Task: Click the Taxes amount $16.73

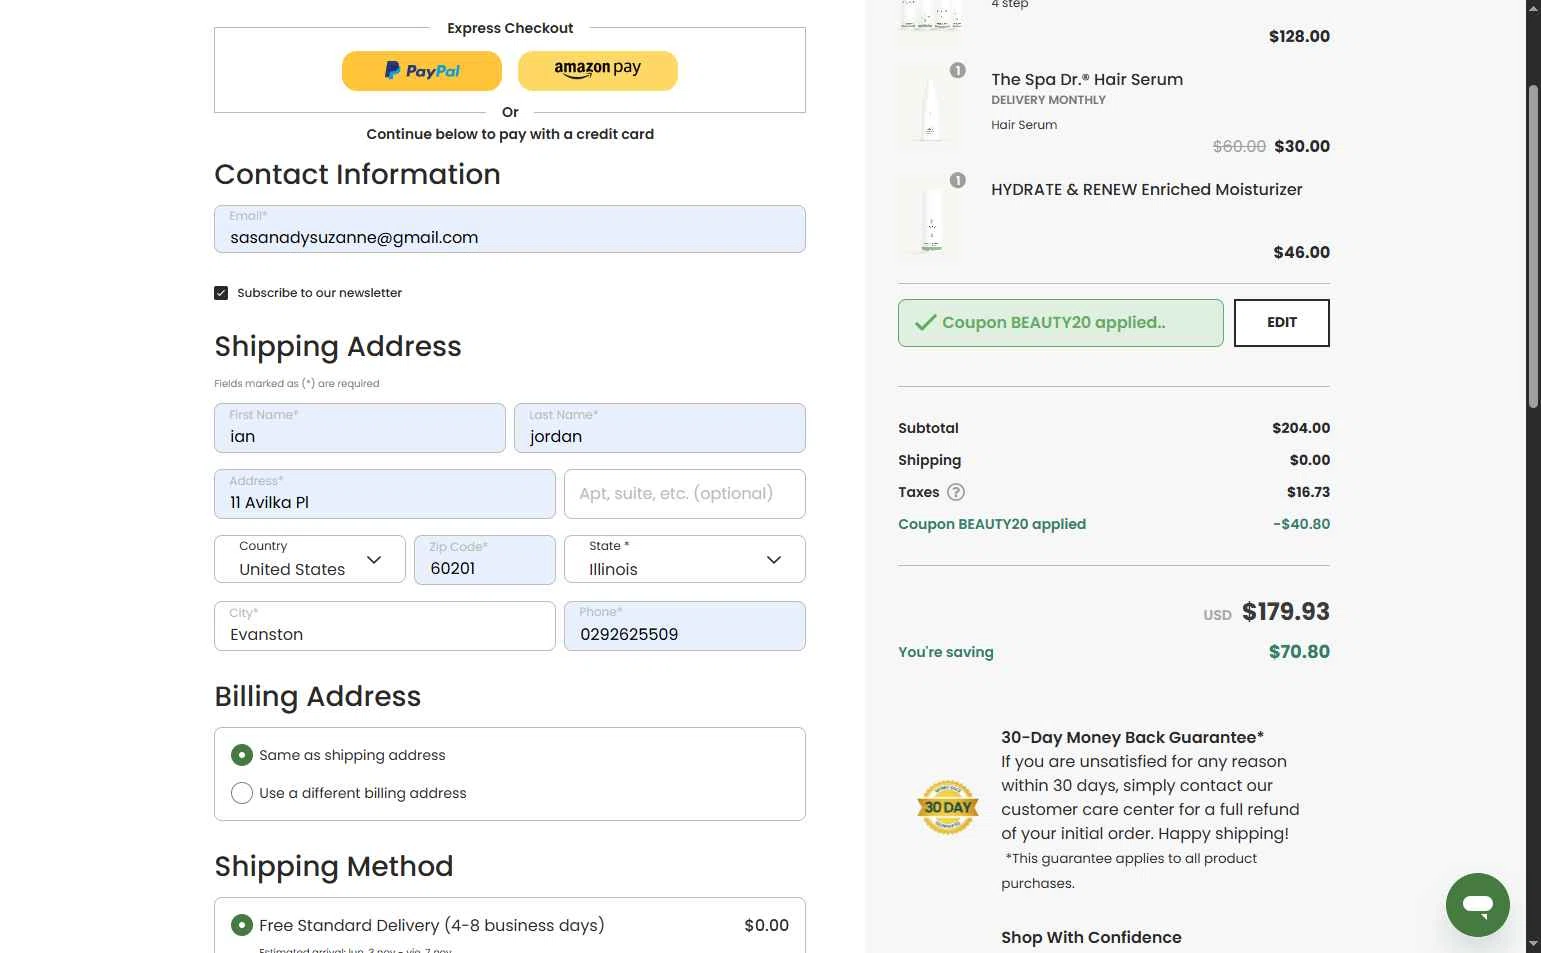Action: [x=1308, y=492]
